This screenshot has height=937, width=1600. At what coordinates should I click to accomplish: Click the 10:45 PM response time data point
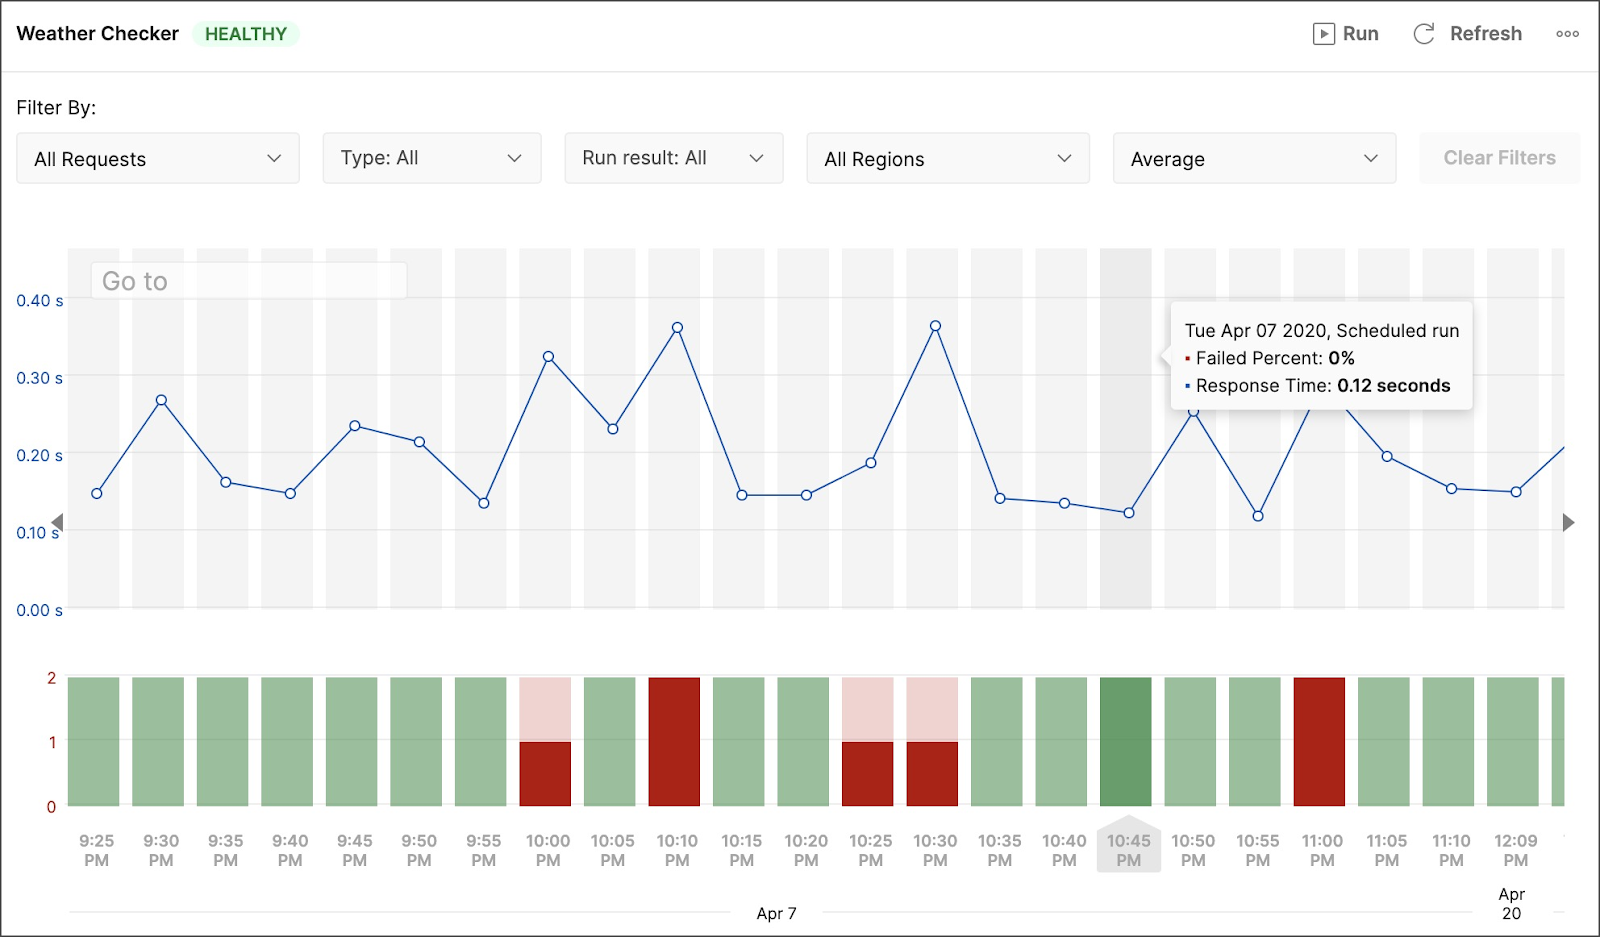pos(1129,513)
